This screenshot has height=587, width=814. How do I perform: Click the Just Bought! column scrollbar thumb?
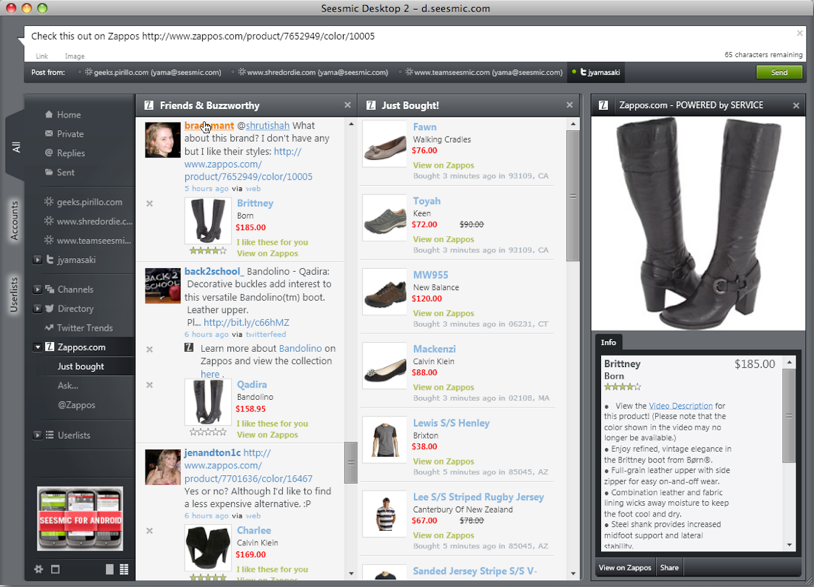pyautogui.click(x=573, y=196)
